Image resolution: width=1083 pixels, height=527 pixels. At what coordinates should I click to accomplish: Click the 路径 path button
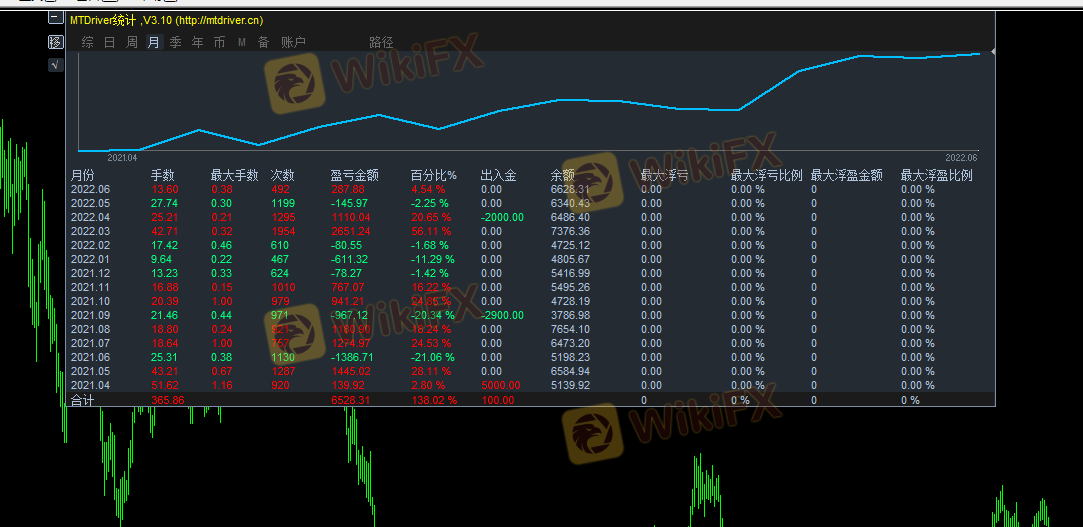(x=381, y=42)
